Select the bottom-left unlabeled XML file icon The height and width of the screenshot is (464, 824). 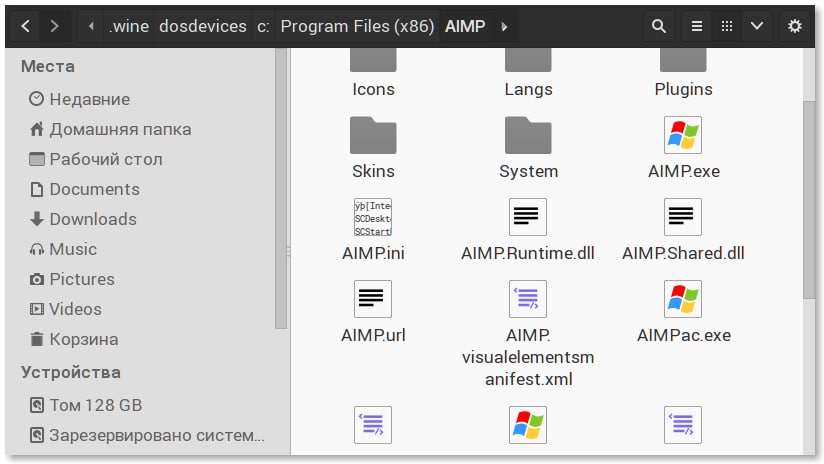point(373,425)
